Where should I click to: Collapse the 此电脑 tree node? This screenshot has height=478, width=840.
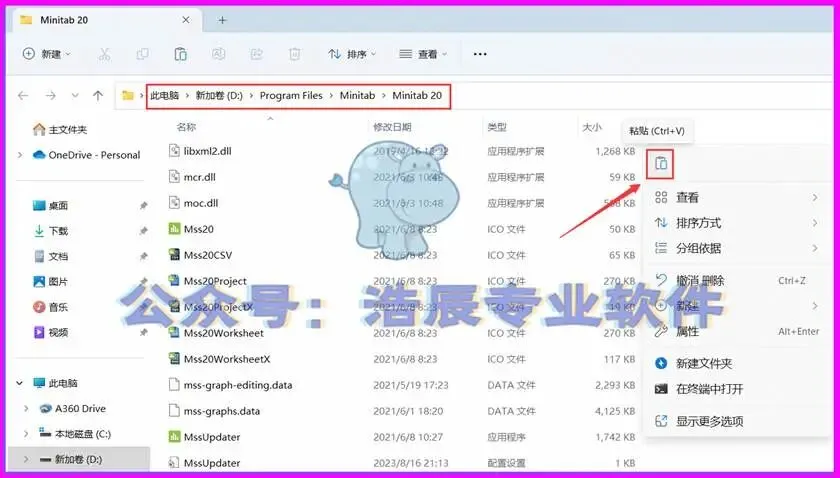click(x=20, y=383)
